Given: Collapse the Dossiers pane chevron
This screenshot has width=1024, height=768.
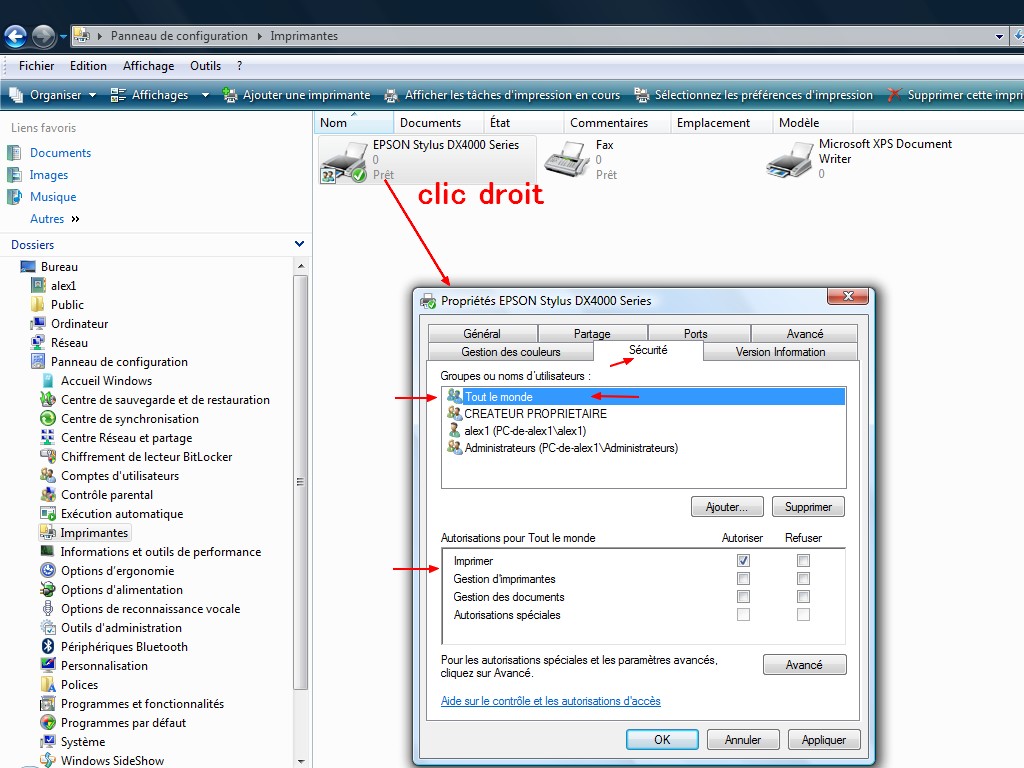Looking at the screenshot, I should [x=299, y=244].
